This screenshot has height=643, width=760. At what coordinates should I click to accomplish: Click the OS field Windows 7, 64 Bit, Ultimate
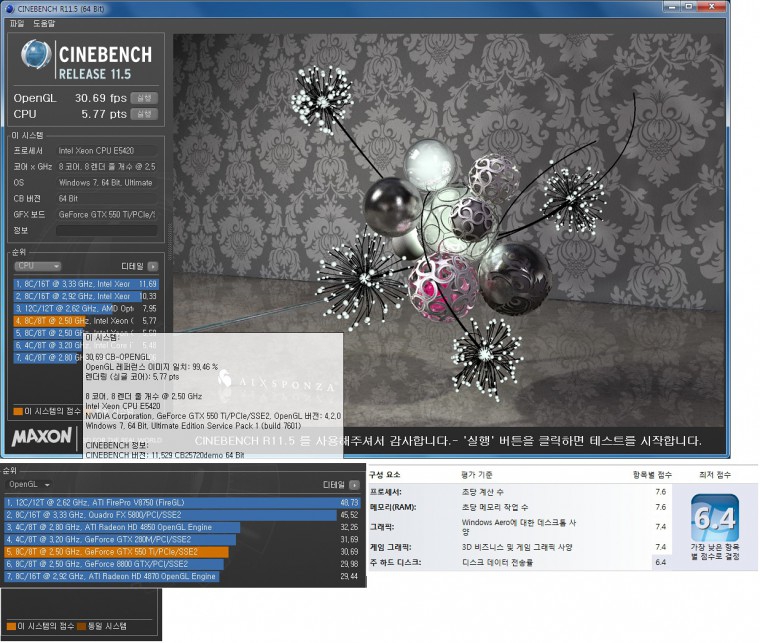pyautogui.click(x=107, y=183)
